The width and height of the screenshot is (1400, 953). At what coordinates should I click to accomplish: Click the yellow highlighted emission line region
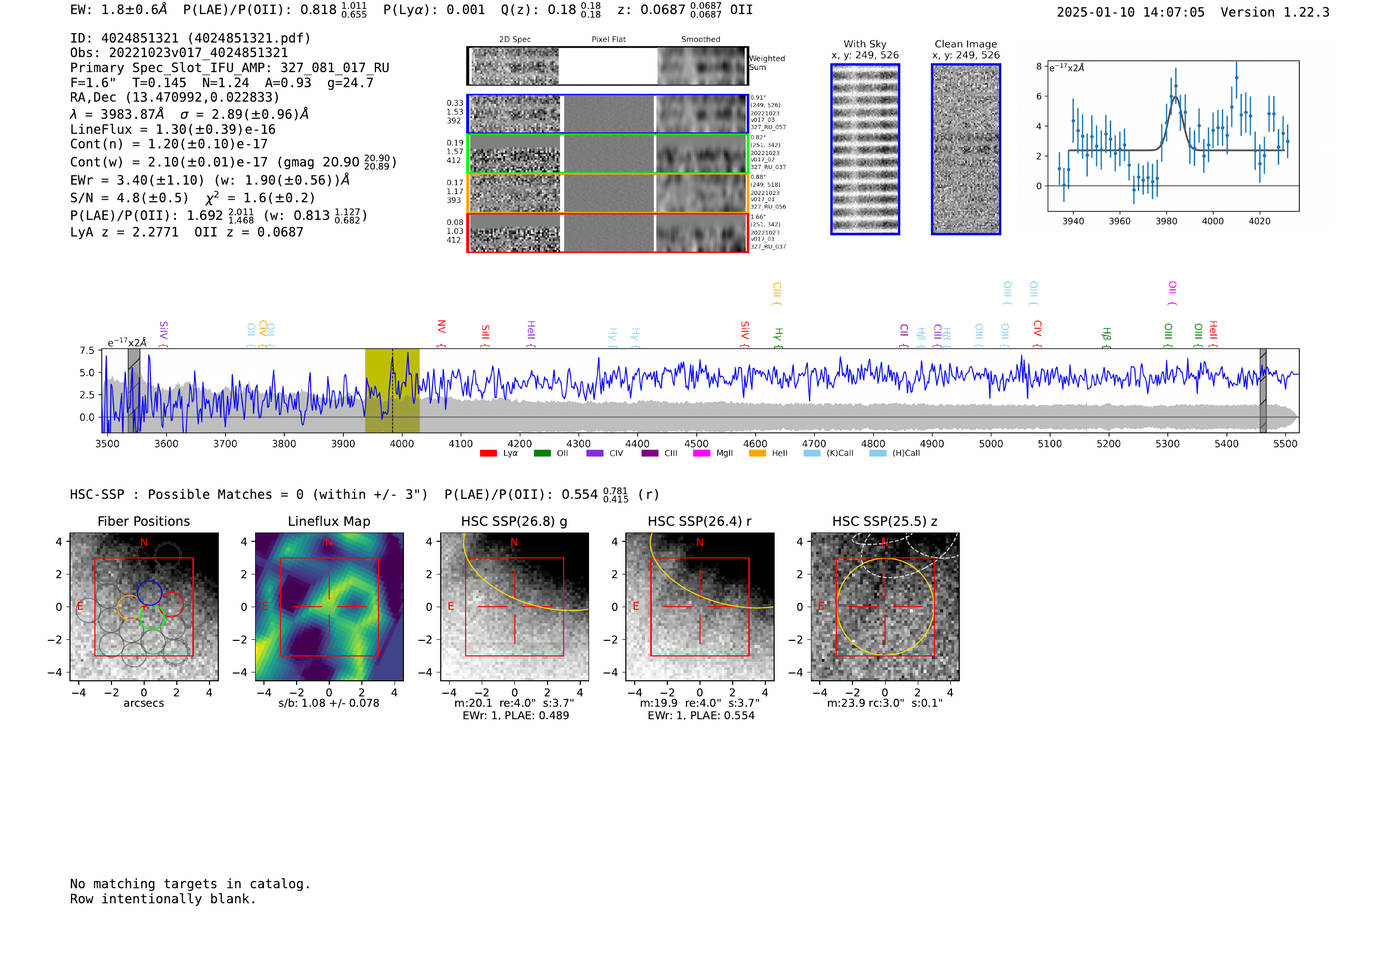point(392,390)
